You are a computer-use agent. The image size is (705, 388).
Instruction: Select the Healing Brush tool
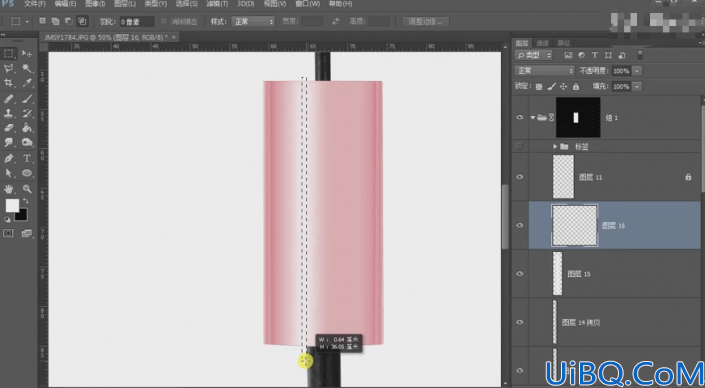point(9,99)
